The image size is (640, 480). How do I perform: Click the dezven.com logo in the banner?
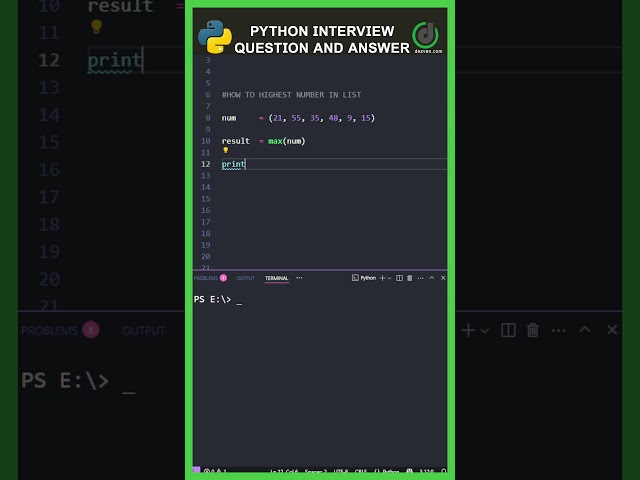(426, 37)
